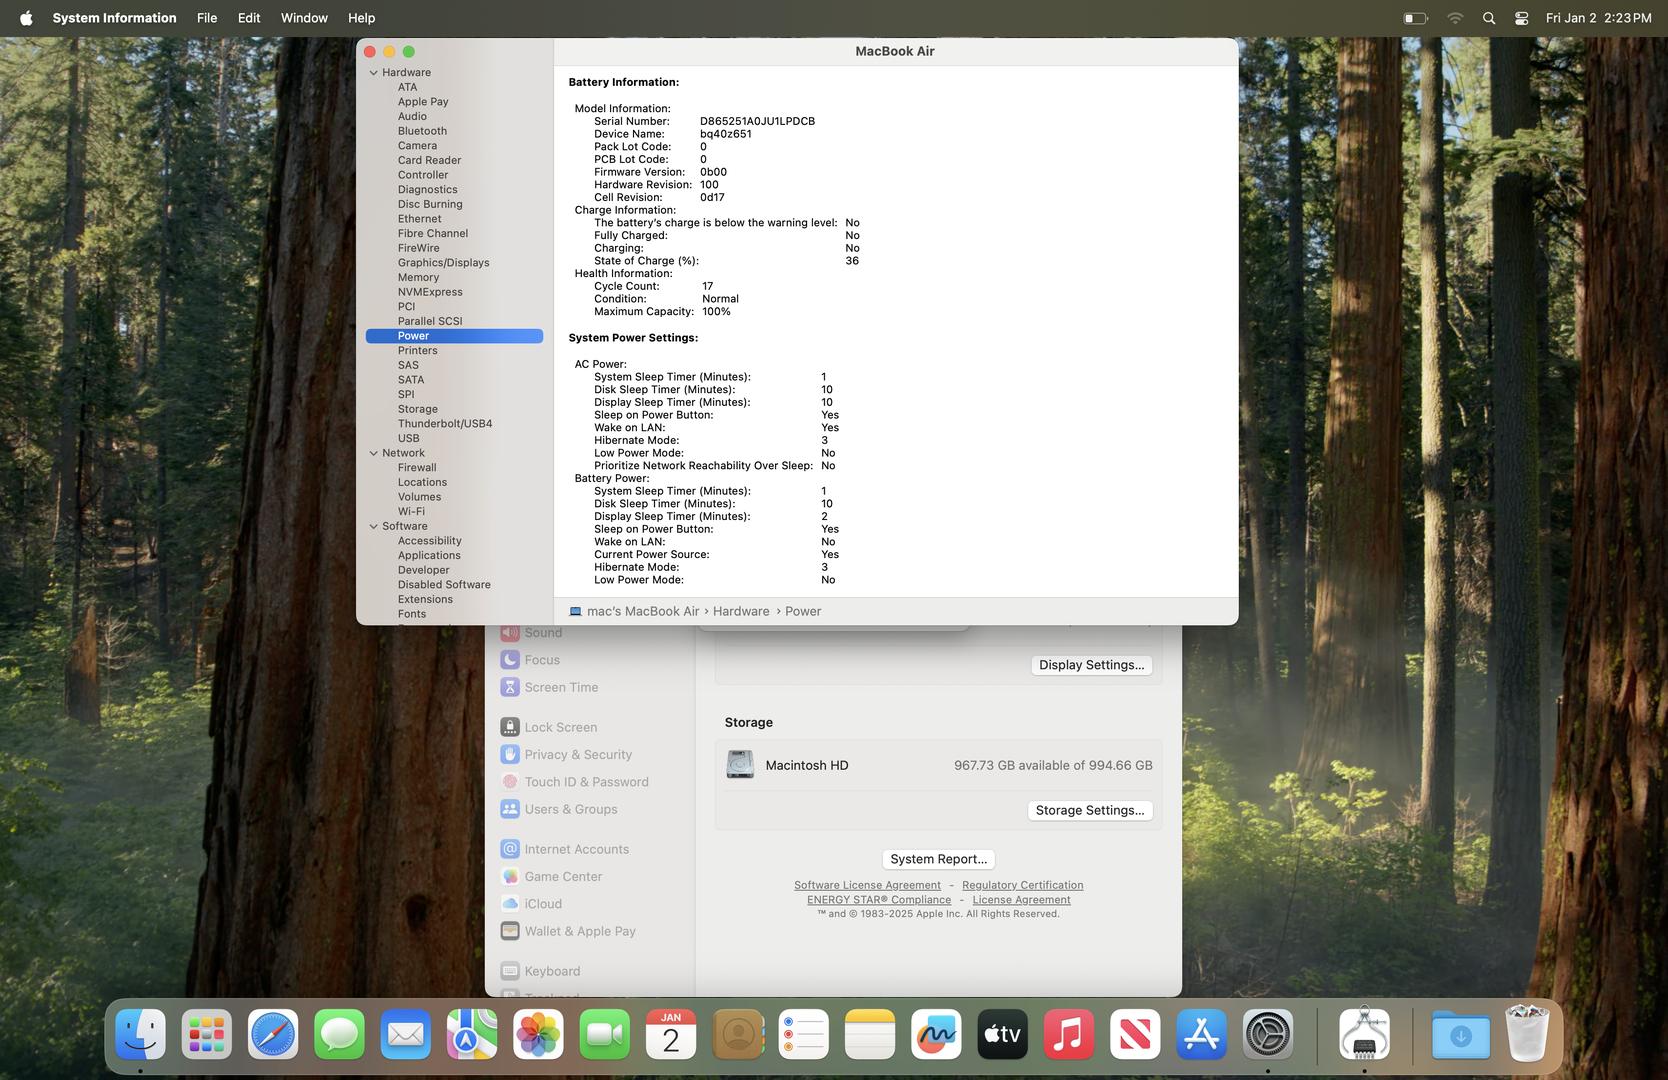
Task: Open Safari from the Dock
Action: pos(273,1035)
